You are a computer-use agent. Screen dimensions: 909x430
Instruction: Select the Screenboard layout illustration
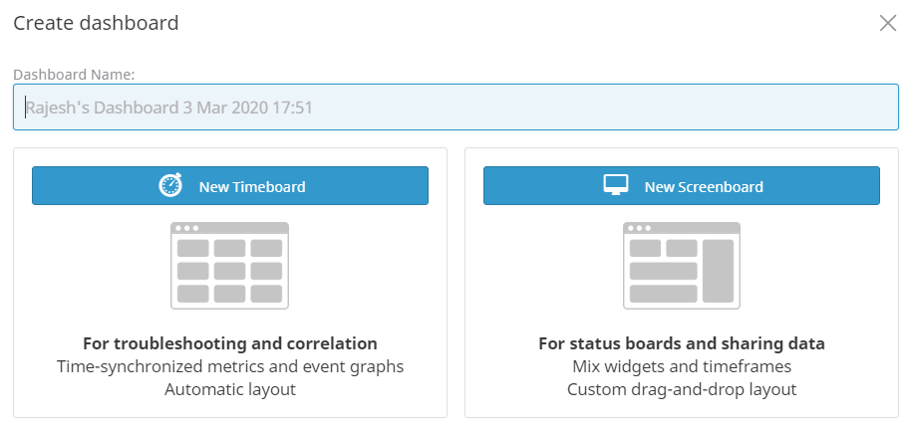point(682,265)
